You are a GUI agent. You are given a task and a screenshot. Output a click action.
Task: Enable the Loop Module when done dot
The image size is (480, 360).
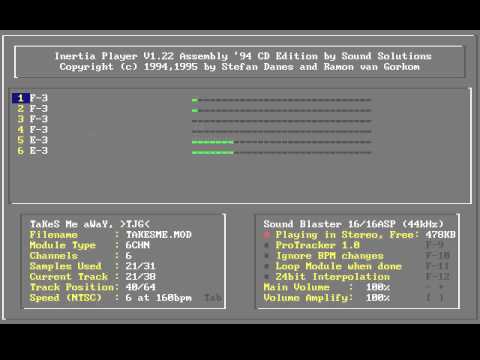tap(267, 266)
